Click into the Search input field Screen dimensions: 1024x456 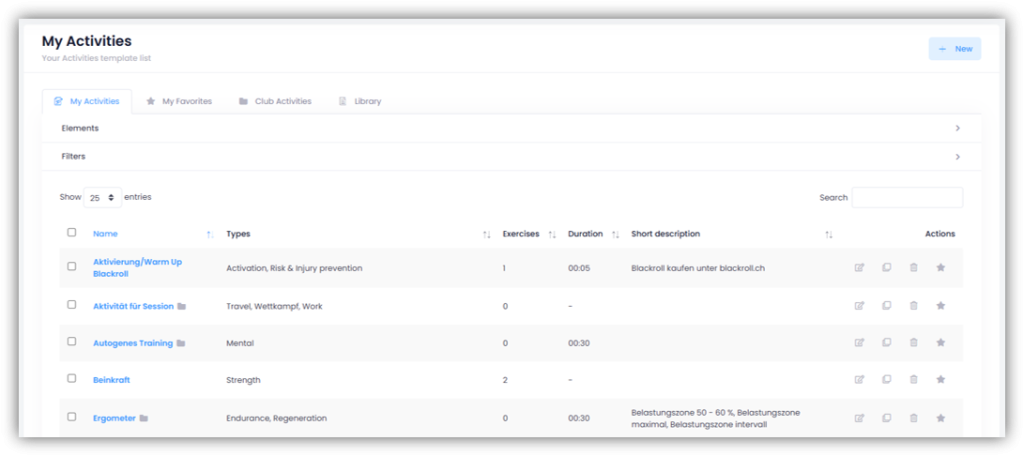pos(907,197)
